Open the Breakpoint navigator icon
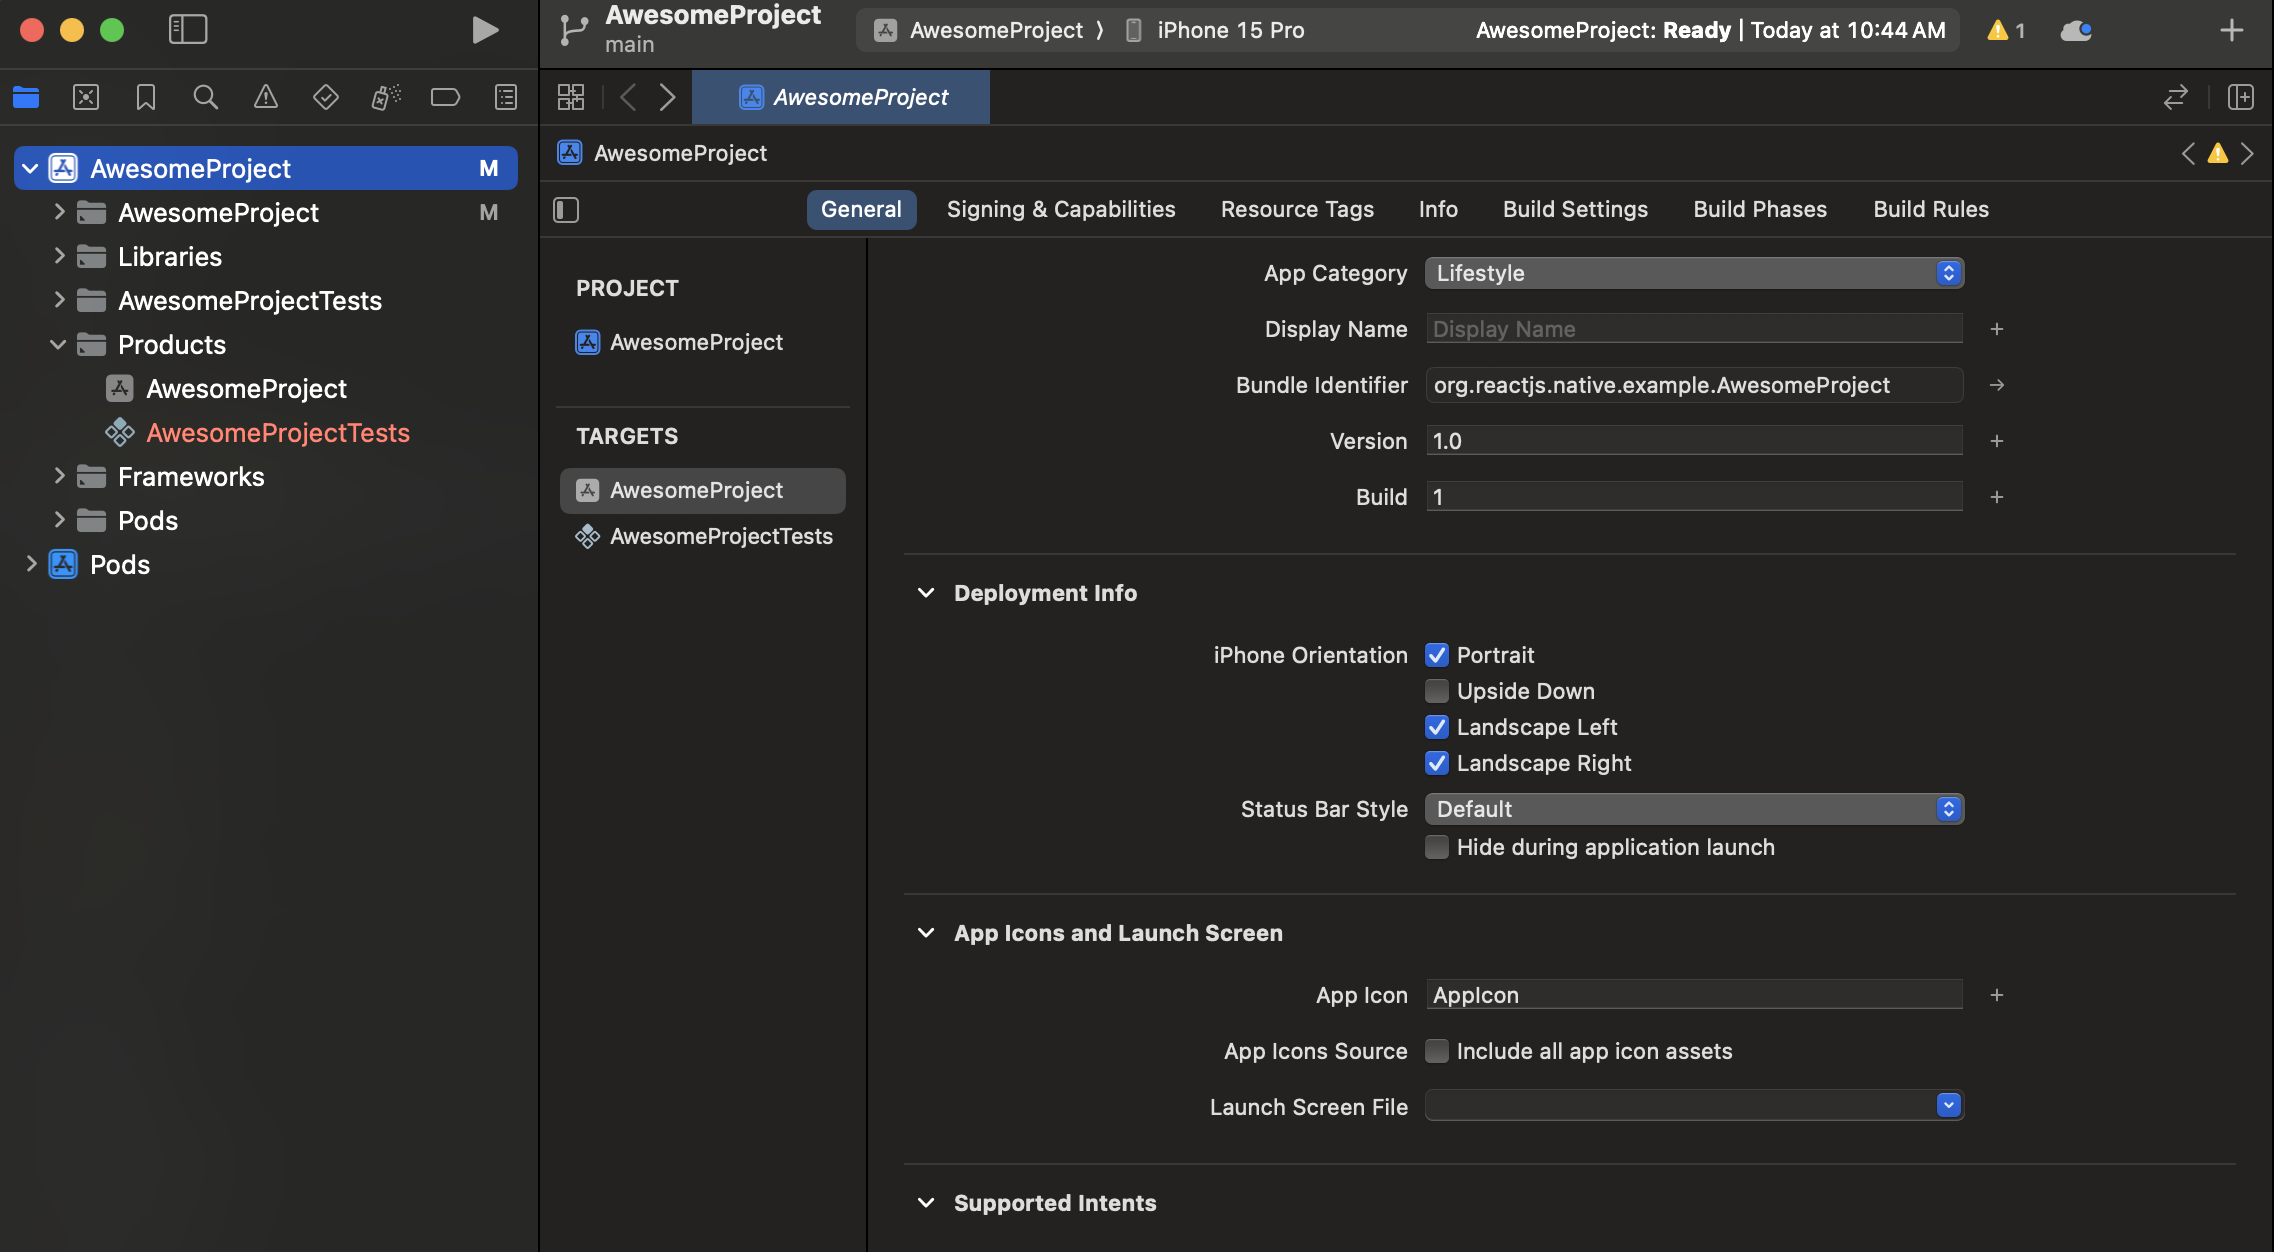 [x=445, y=97]
